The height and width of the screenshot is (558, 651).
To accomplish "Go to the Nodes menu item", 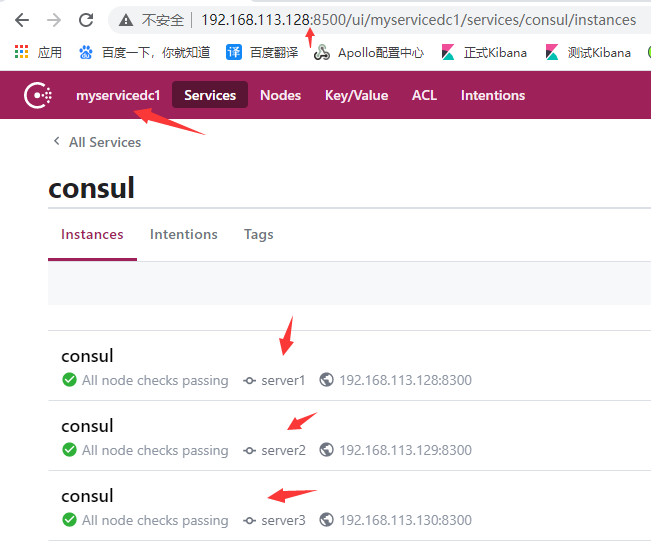I will point(280,95).
